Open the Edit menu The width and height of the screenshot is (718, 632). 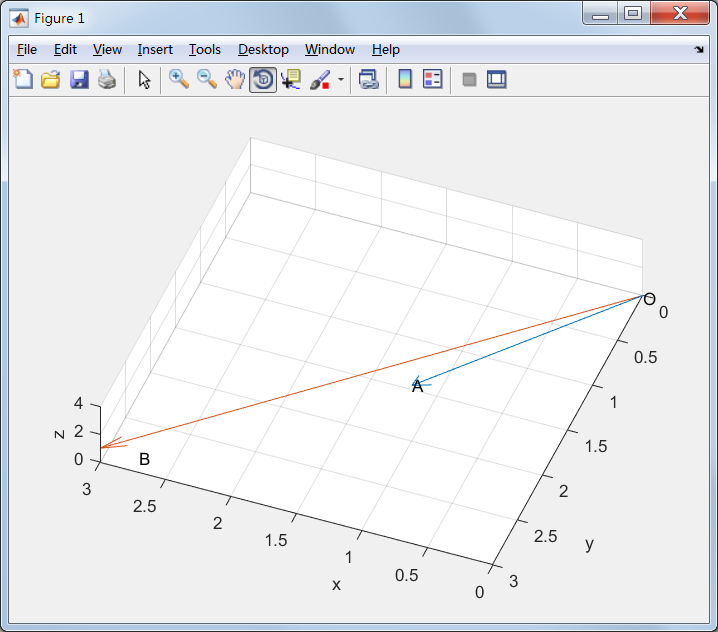(65, 49)
